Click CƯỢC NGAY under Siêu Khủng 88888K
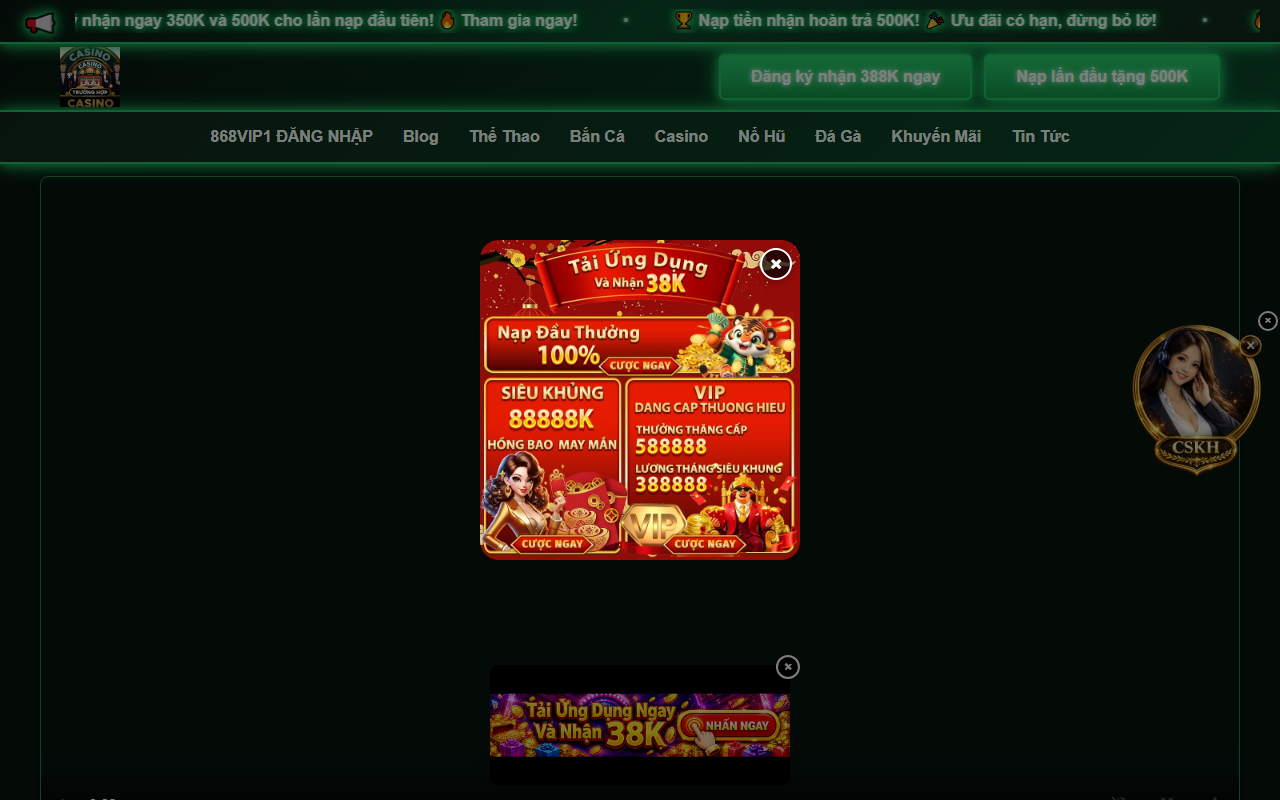This screenshot has height=800, width=1280. coord(551,544)
